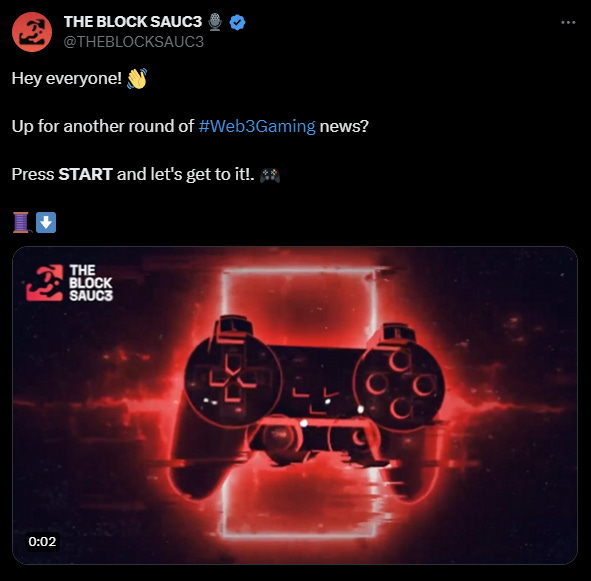This screenshot has height=581, width=591.
Task: Open the @THEBLOCKSAUC3 handle link
Action: (133, 42)
